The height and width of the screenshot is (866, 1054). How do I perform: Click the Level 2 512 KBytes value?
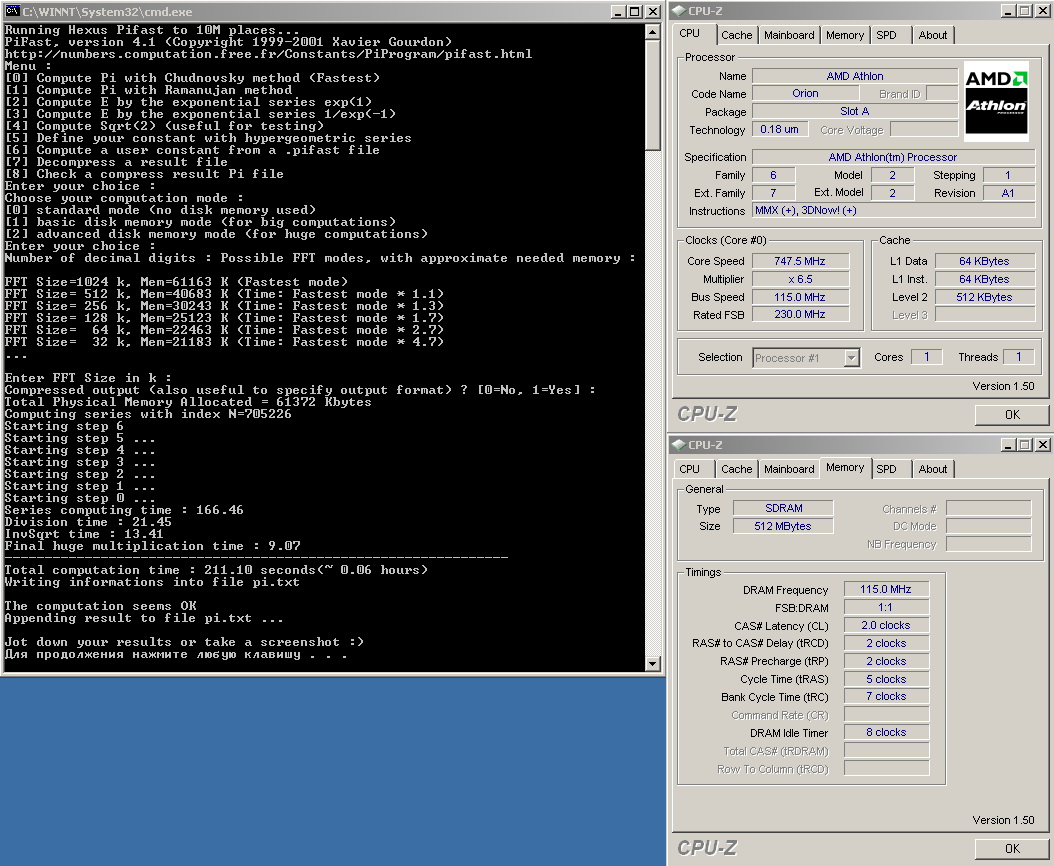point(984,297)
